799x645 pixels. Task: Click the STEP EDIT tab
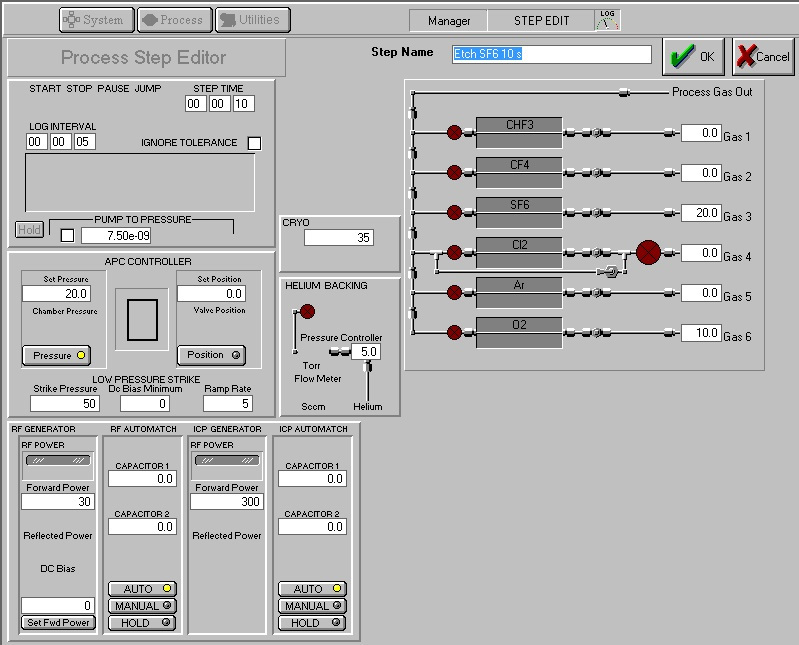(x=541, y=21)
